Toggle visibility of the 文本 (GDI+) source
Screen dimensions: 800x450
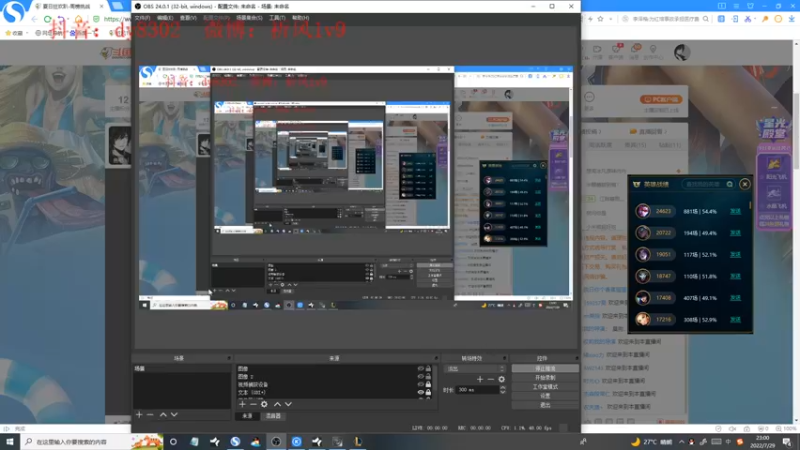421,392
